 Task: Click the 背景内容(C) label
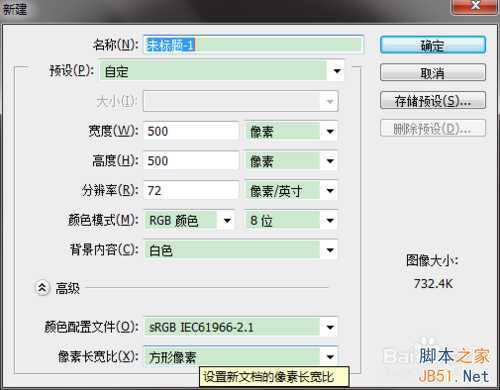coord(104,250)
